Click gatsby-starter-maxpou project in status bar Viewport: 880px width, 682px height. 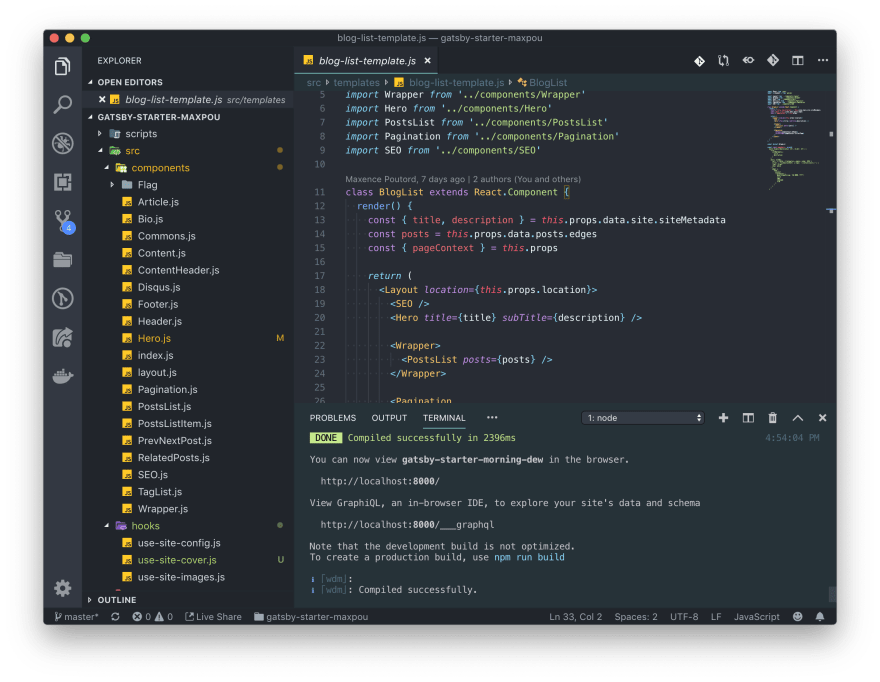click(311, 616)
